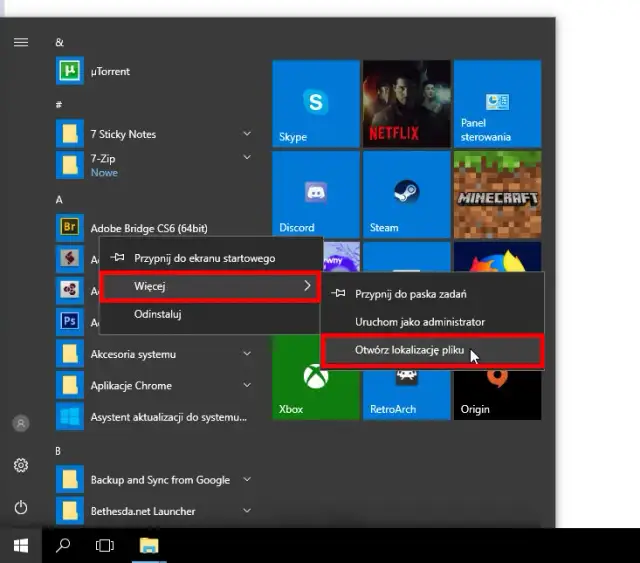The image size is (640, 563).
Task: Open the Firefox tile
Action: [498, 257]
